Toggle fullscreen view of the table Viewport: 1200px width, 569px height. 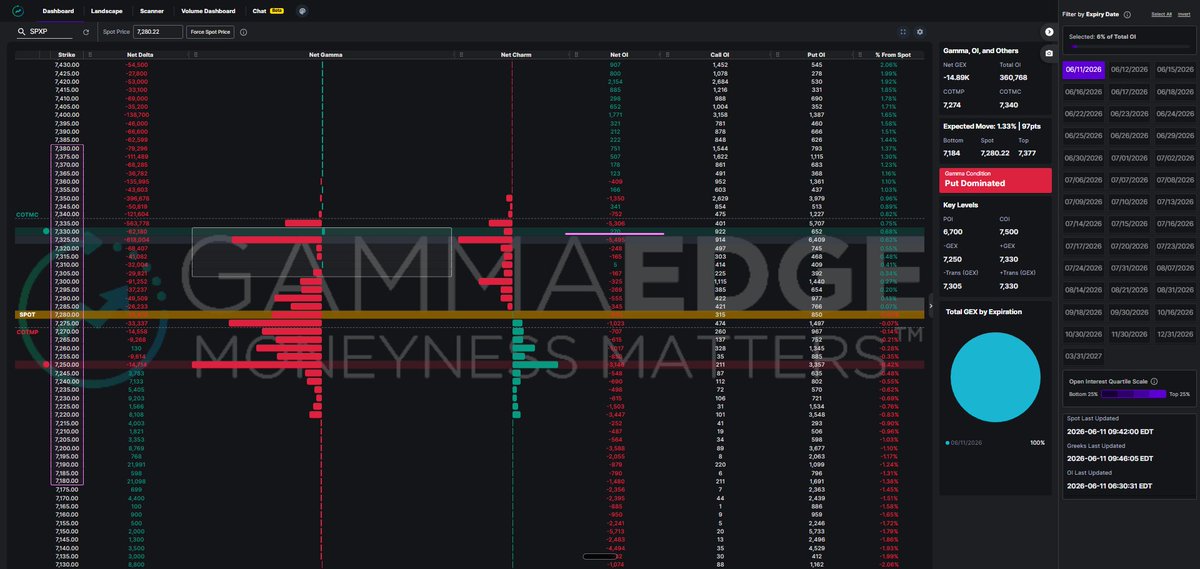[x=903, y=32]
